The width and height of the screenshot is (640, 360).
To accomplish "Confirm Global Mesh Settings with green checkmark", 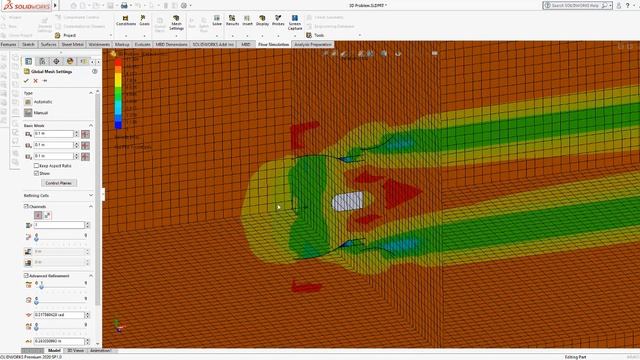I will pyautogui.click(x=26, y=81).
